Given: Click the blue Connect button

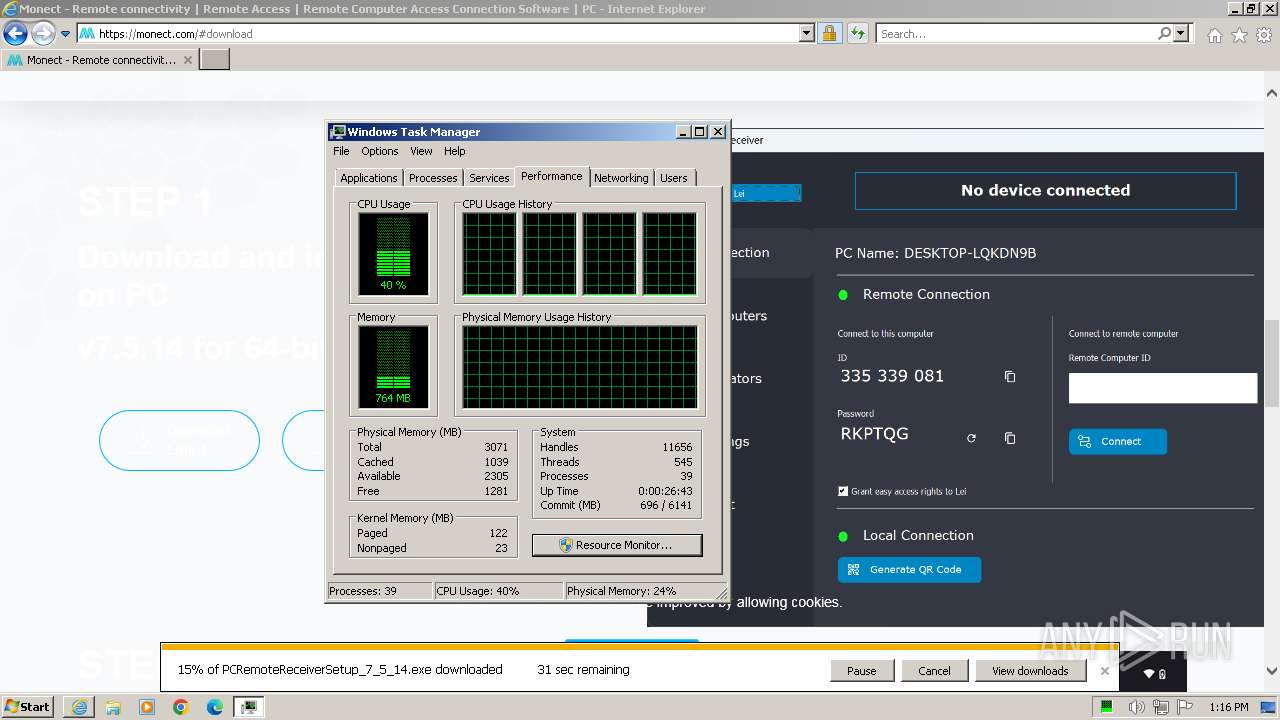Looking at the screenshot, I should coord(1117,441).
